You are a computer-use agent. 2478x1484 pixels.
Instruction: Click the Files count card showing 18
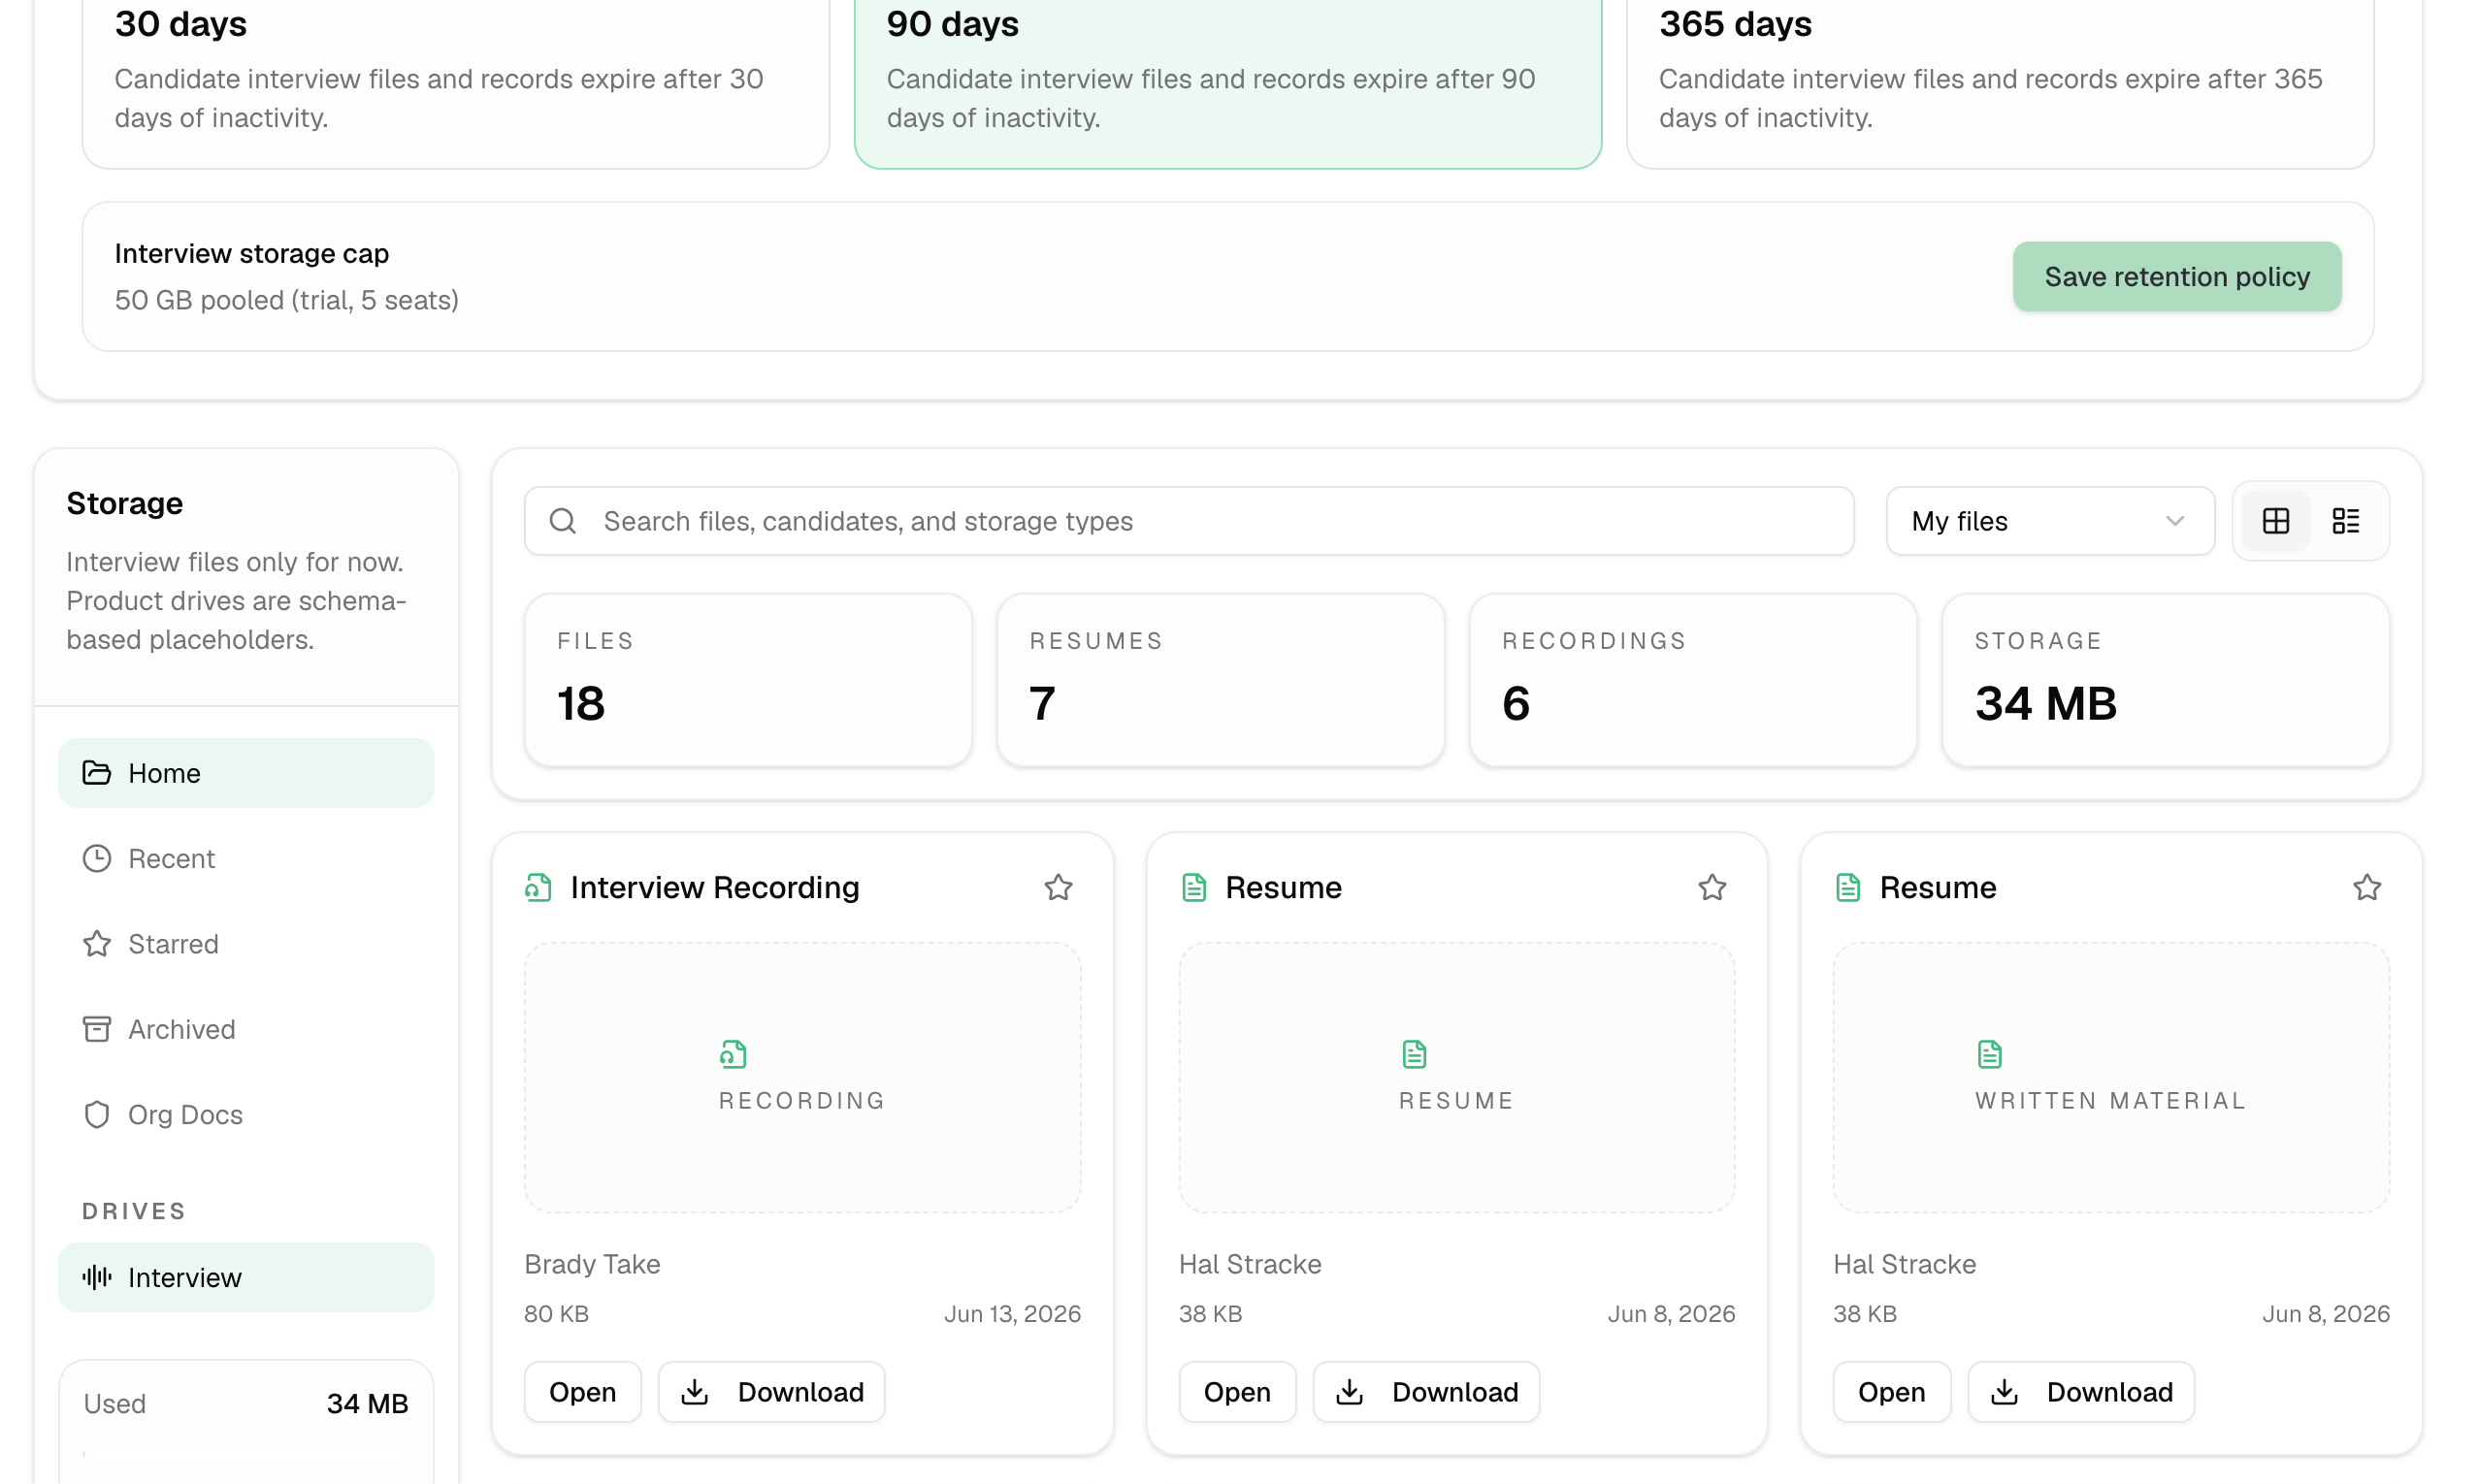748,680
